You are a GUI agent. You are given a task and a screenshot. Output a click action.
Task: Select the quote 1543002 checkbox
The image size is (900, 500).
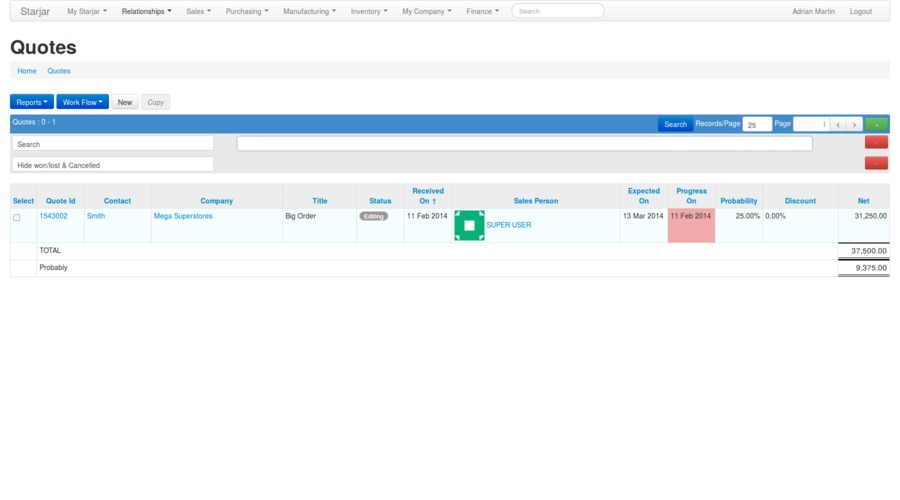16,217
